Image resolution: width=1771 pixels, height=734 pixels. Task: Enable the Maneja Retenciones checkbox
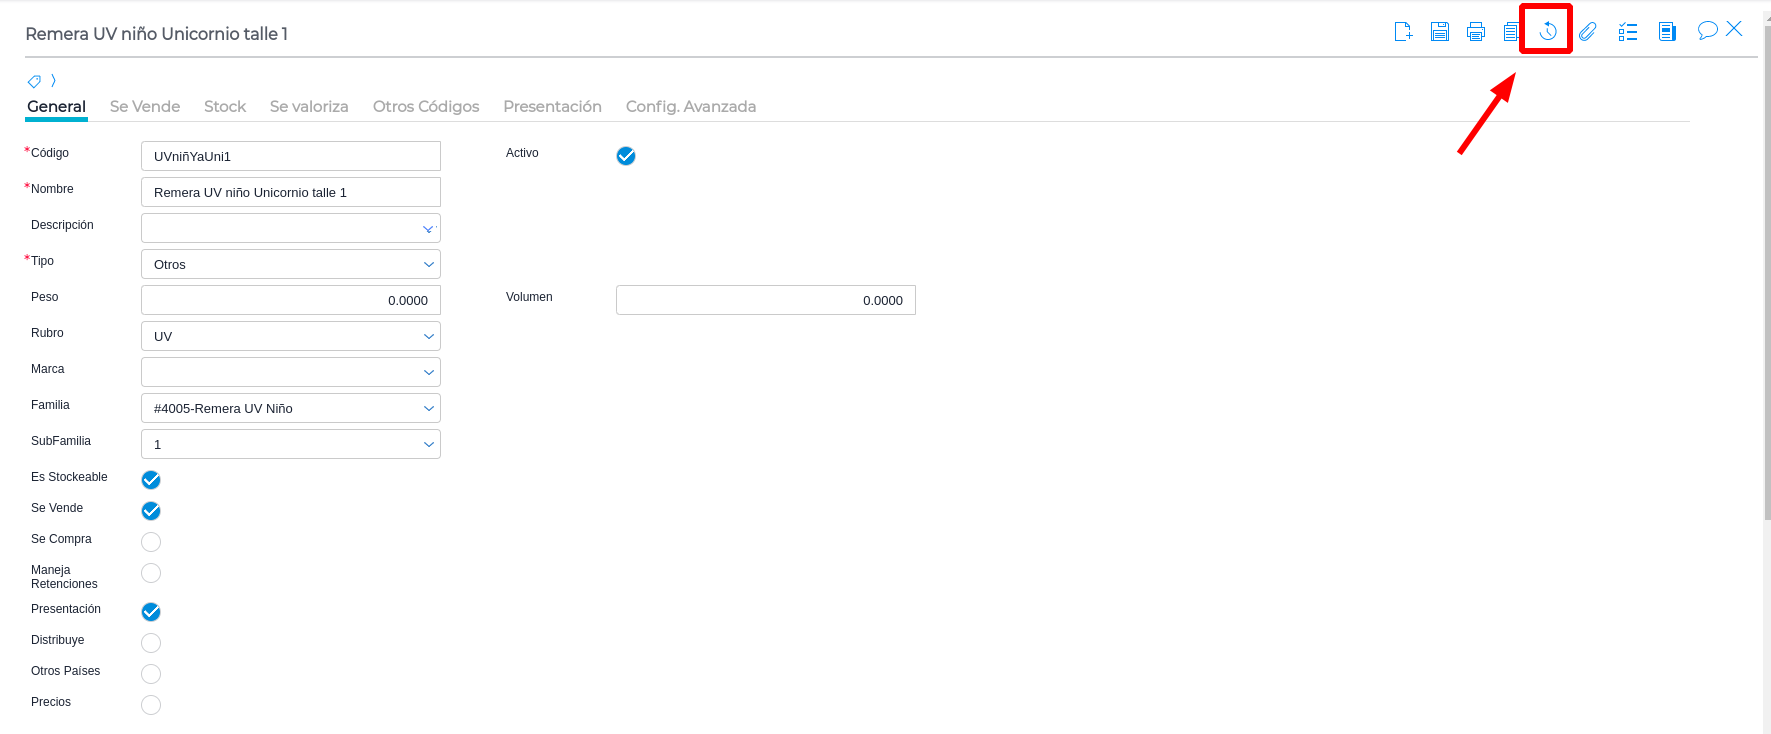click(x=151, y=573)
